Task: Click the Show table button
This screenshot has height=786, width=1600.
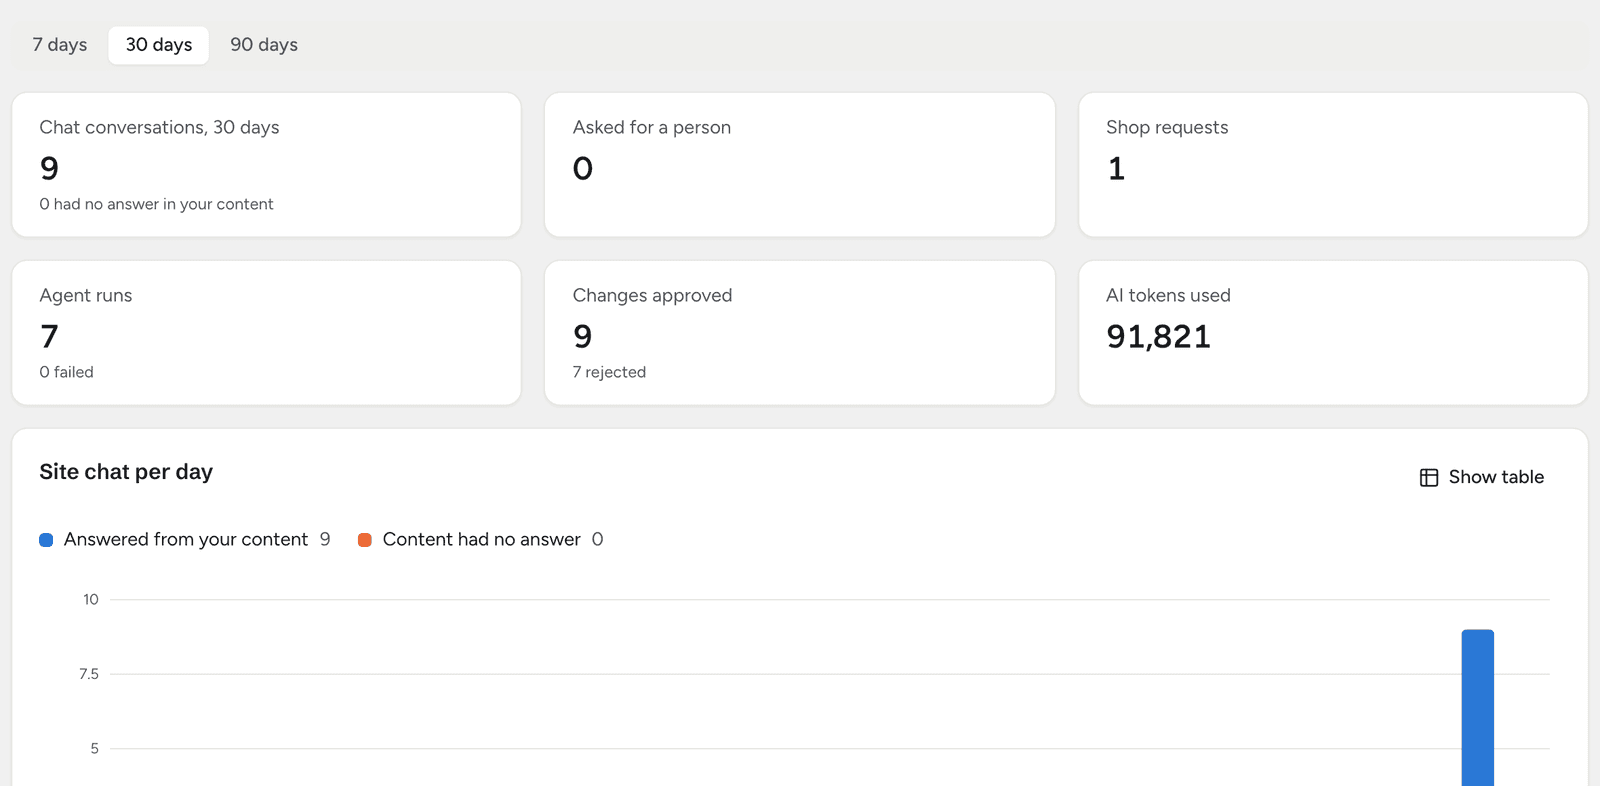Action: [x=1482, y=477]
